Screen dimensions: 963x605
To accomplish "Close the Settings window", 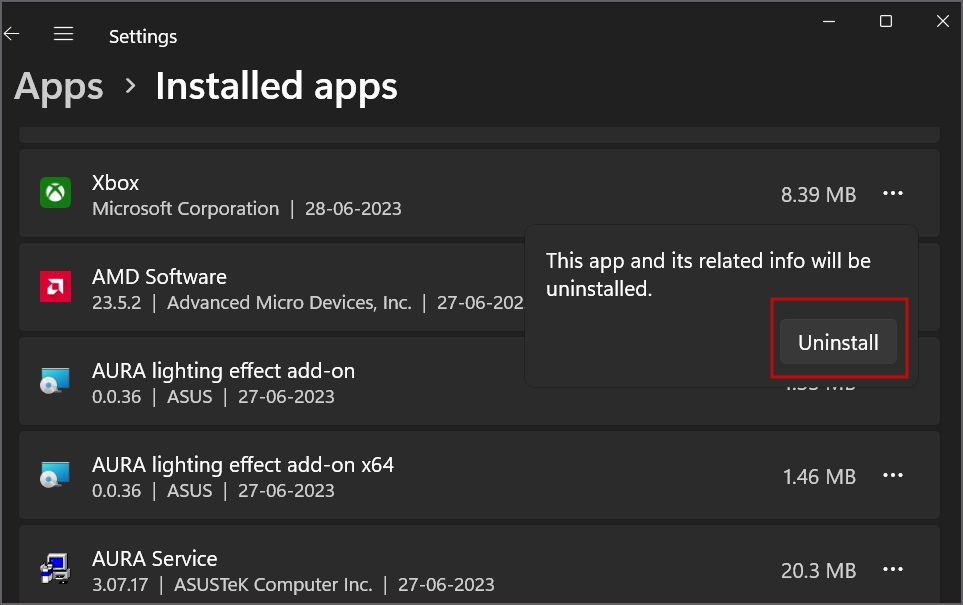I will coord(943,21).
